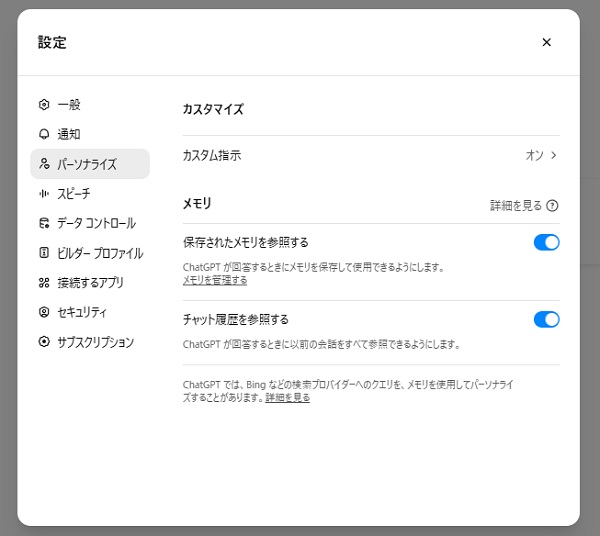Open the カスタム指示 settings row
The image size is (600, 536).
370,156
